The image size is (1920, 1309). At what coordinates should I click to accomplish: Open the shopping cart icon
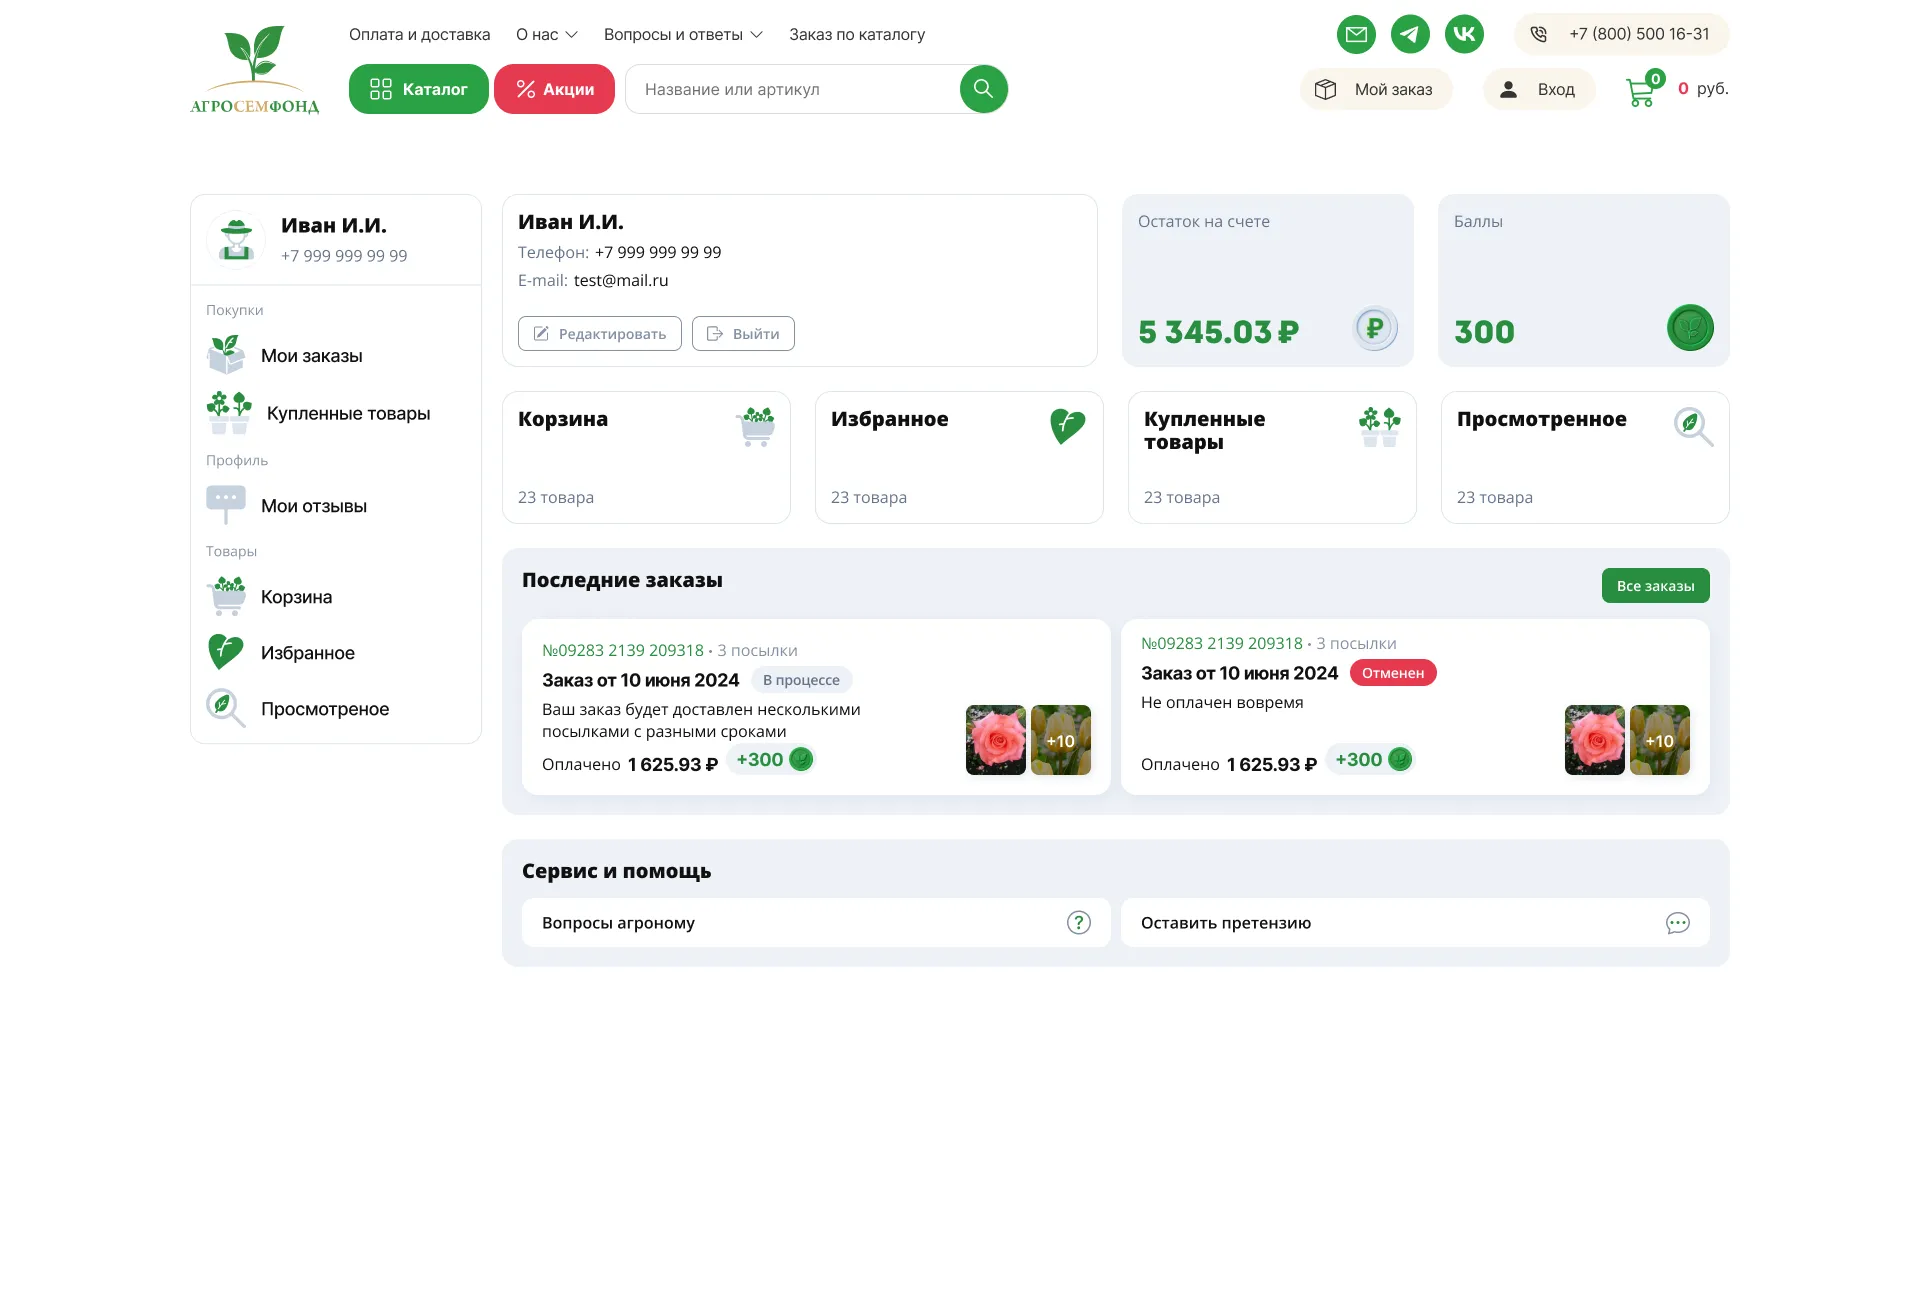(1640, 91)
